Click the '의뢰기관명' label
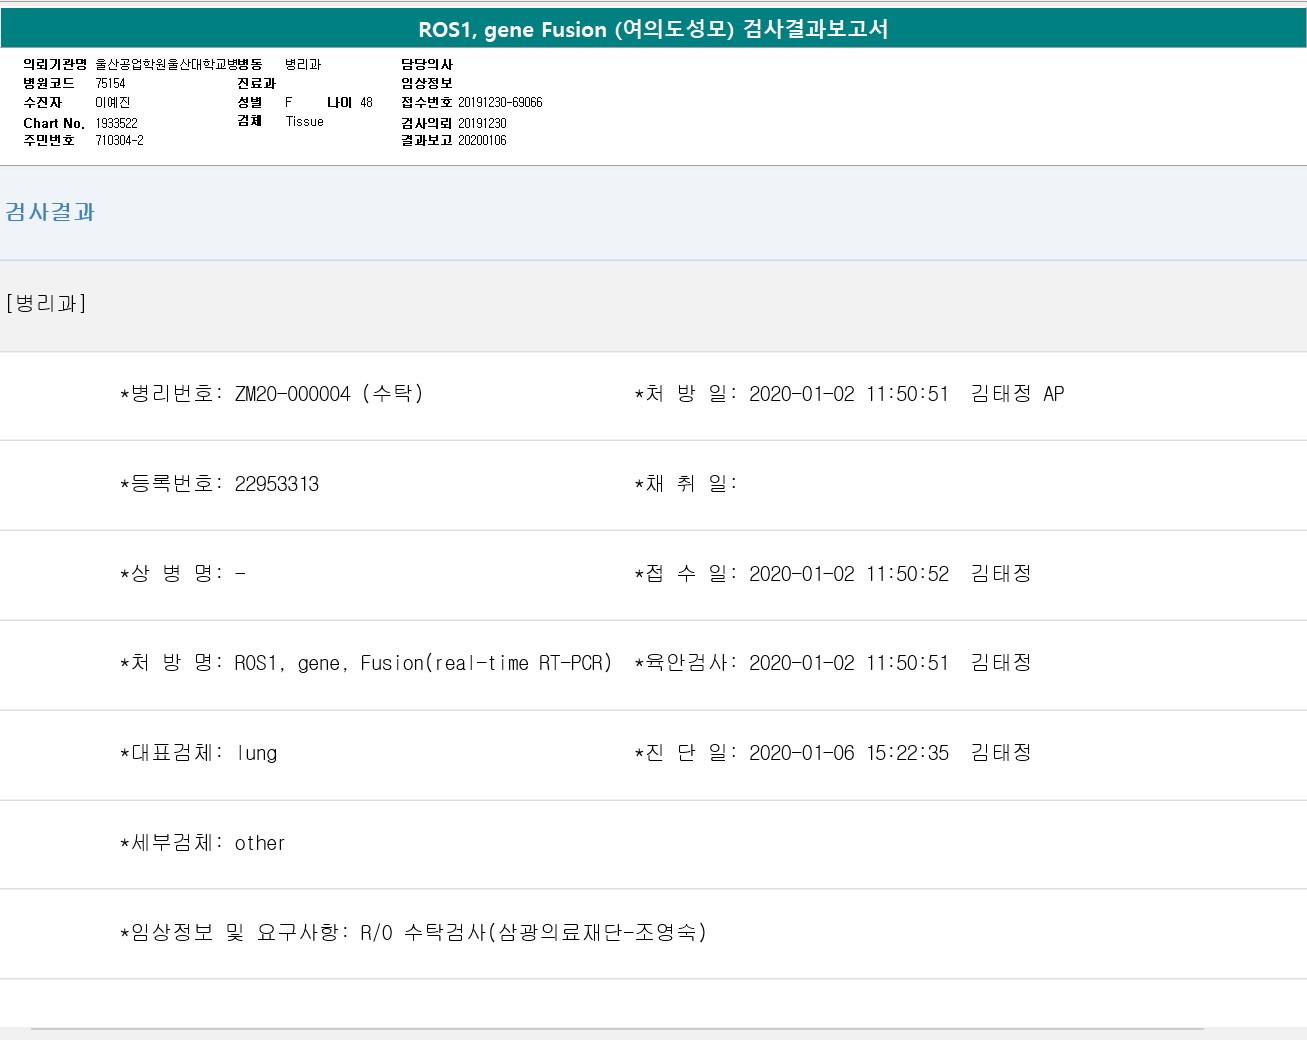 coord(55,64)
